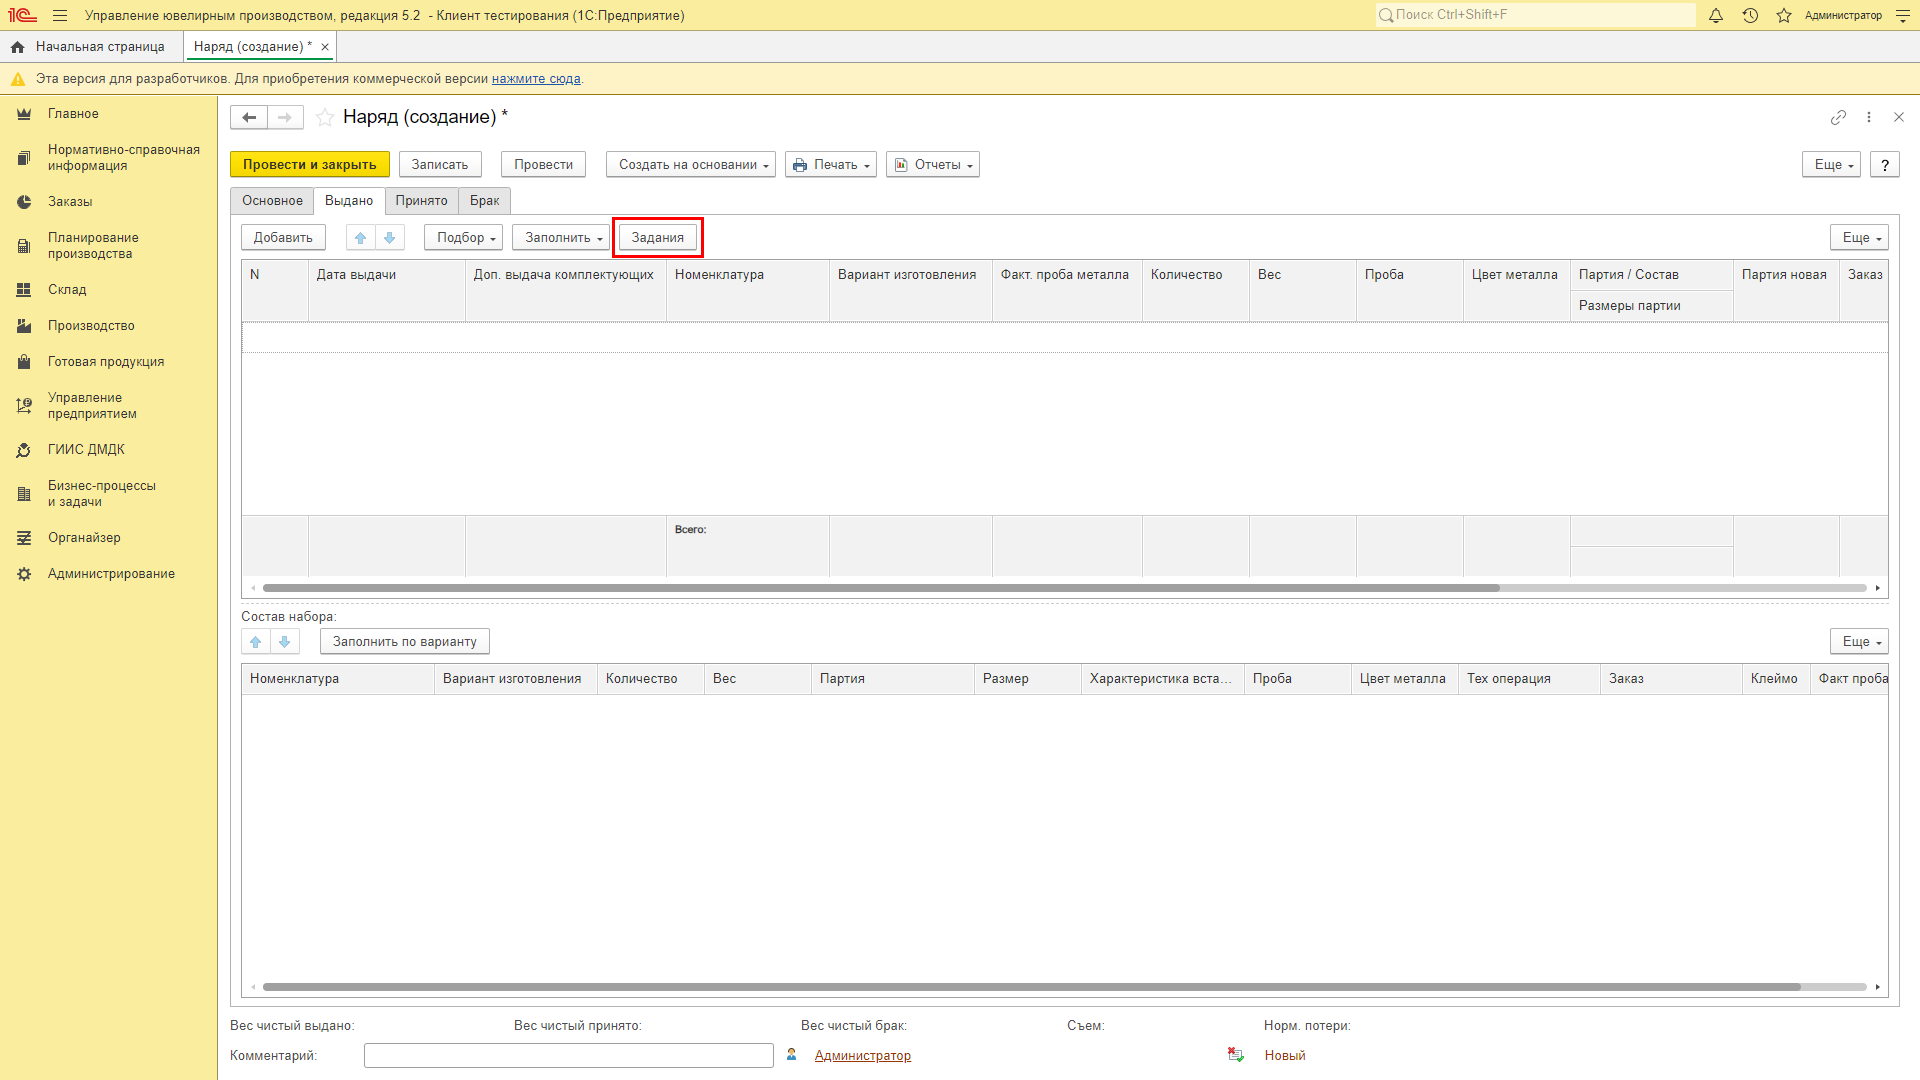Click the Записать button

tap(440, 165)
